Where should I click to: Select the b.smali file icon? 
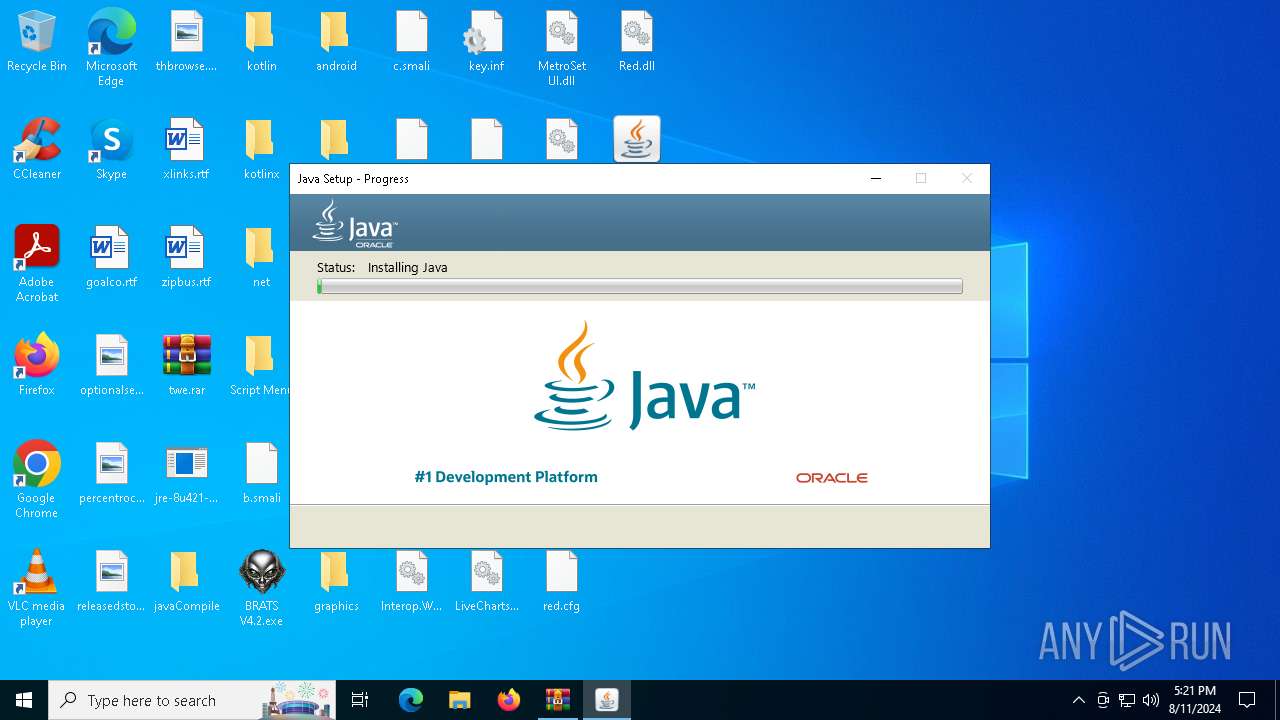pos(261,474)
